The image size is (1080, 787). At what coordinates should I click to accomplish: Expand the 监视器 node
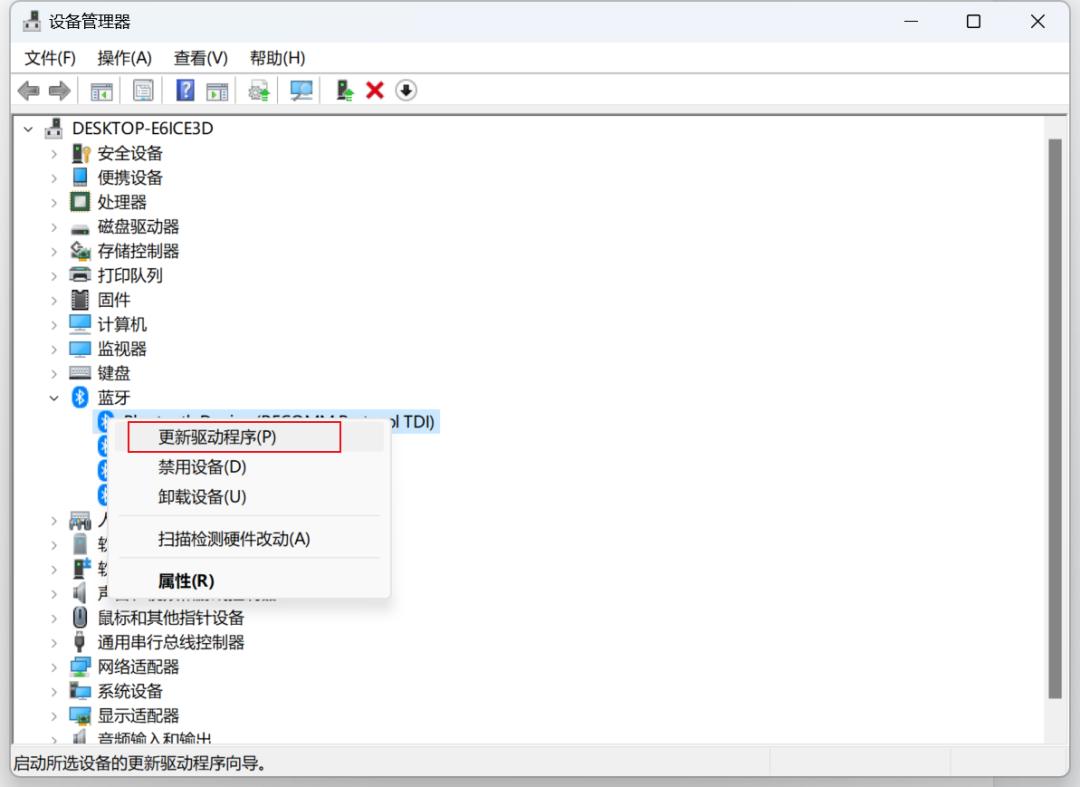point(54,349)
